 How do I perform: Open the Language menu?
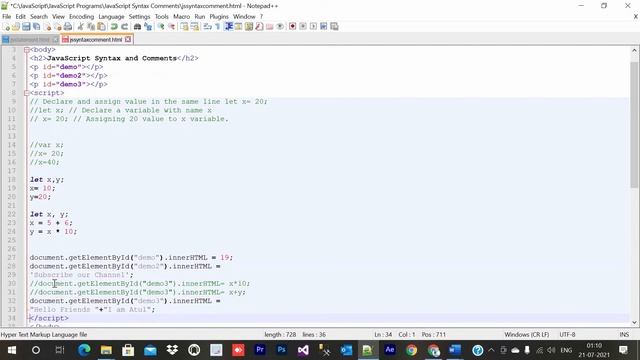pyautogui.click(x=111, y=16)
